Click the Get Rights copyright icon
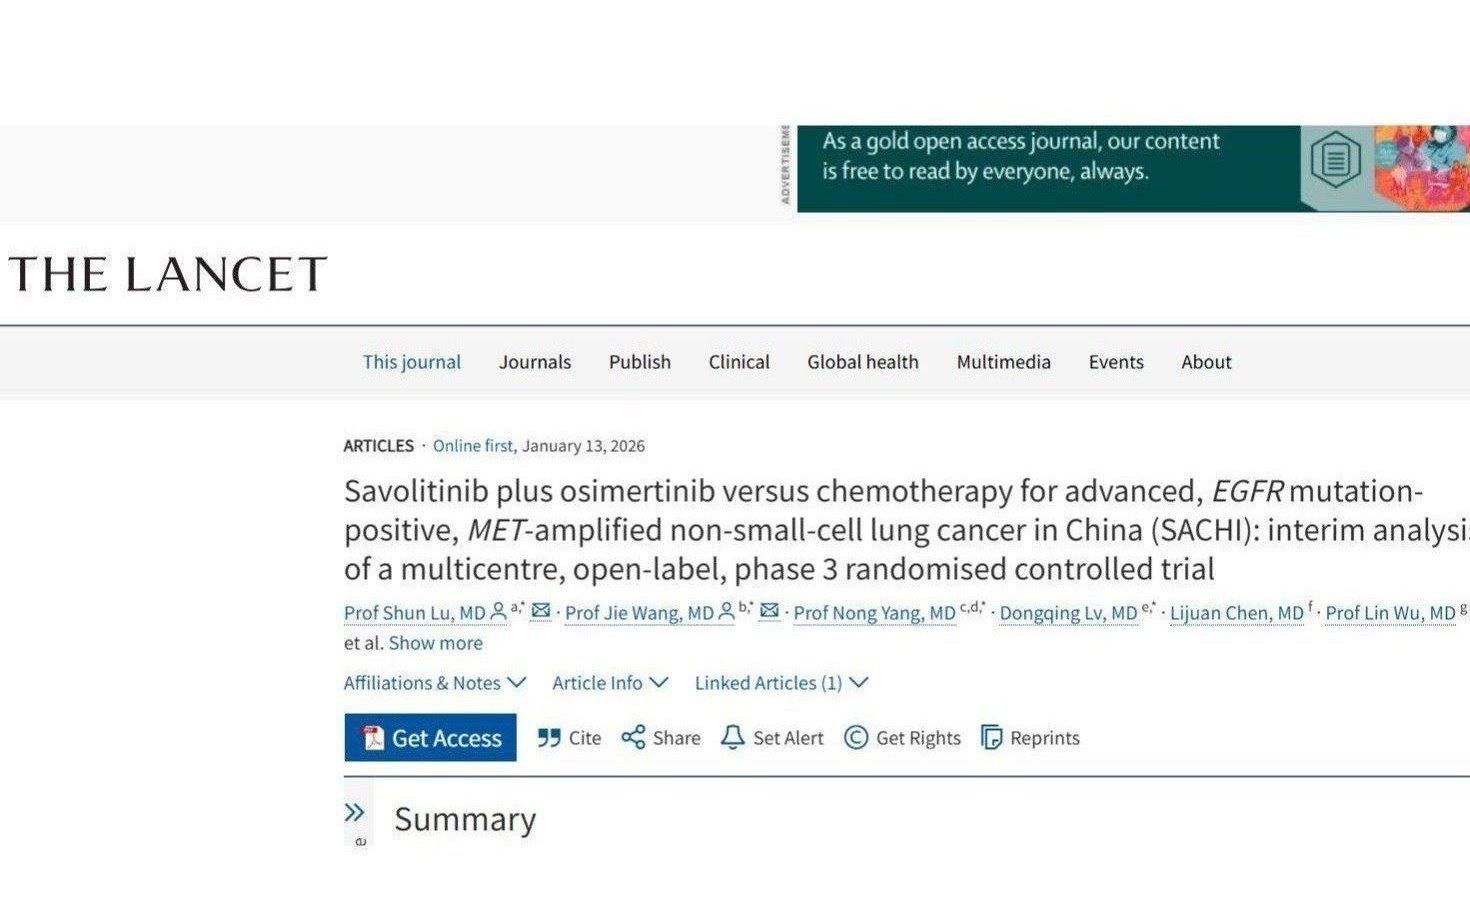1470x910 pixels. [856, 738]
